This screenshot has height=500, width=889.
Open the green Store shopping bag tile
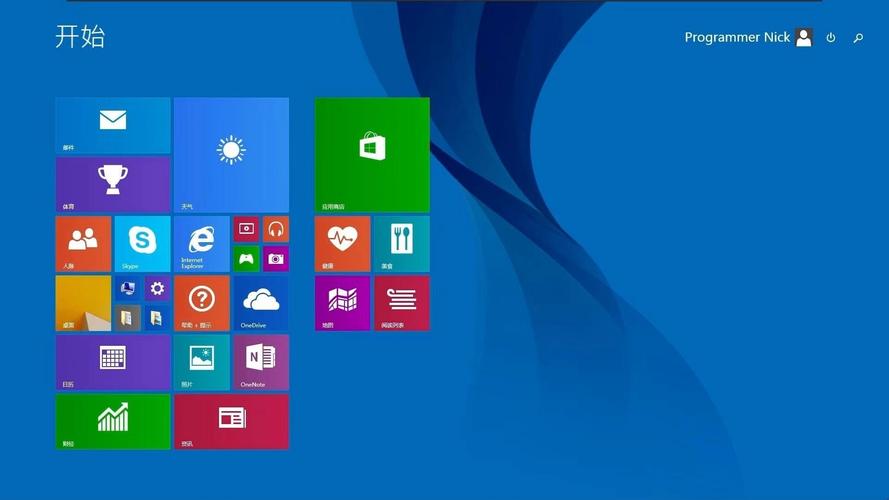click(372, 155)
